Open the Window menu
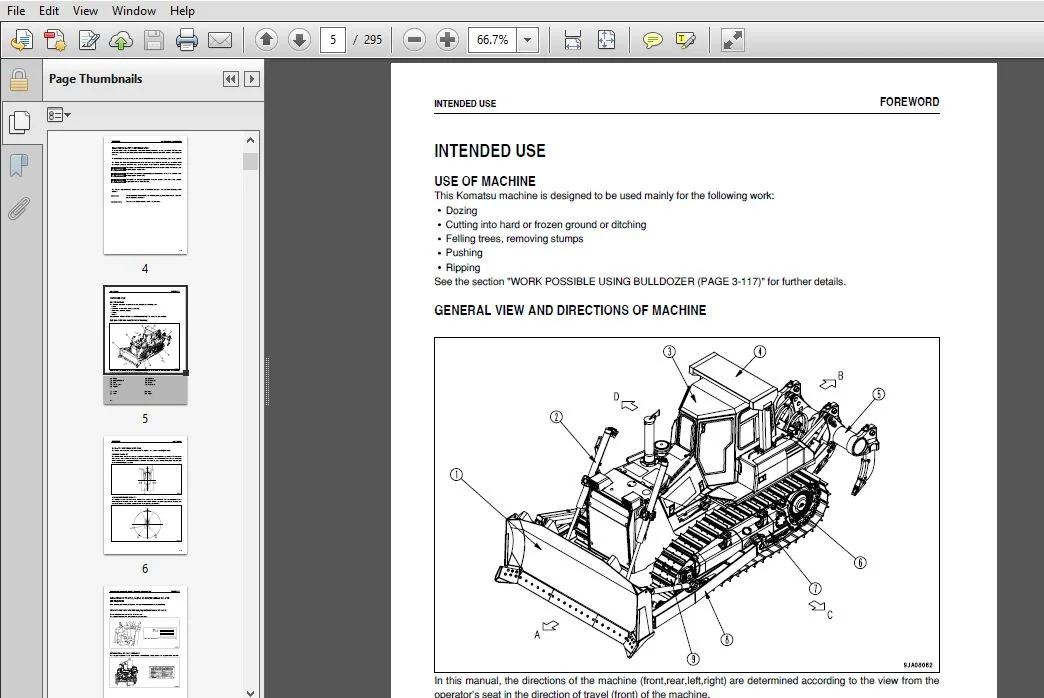The image size is (1044, 698). [134, 11]
